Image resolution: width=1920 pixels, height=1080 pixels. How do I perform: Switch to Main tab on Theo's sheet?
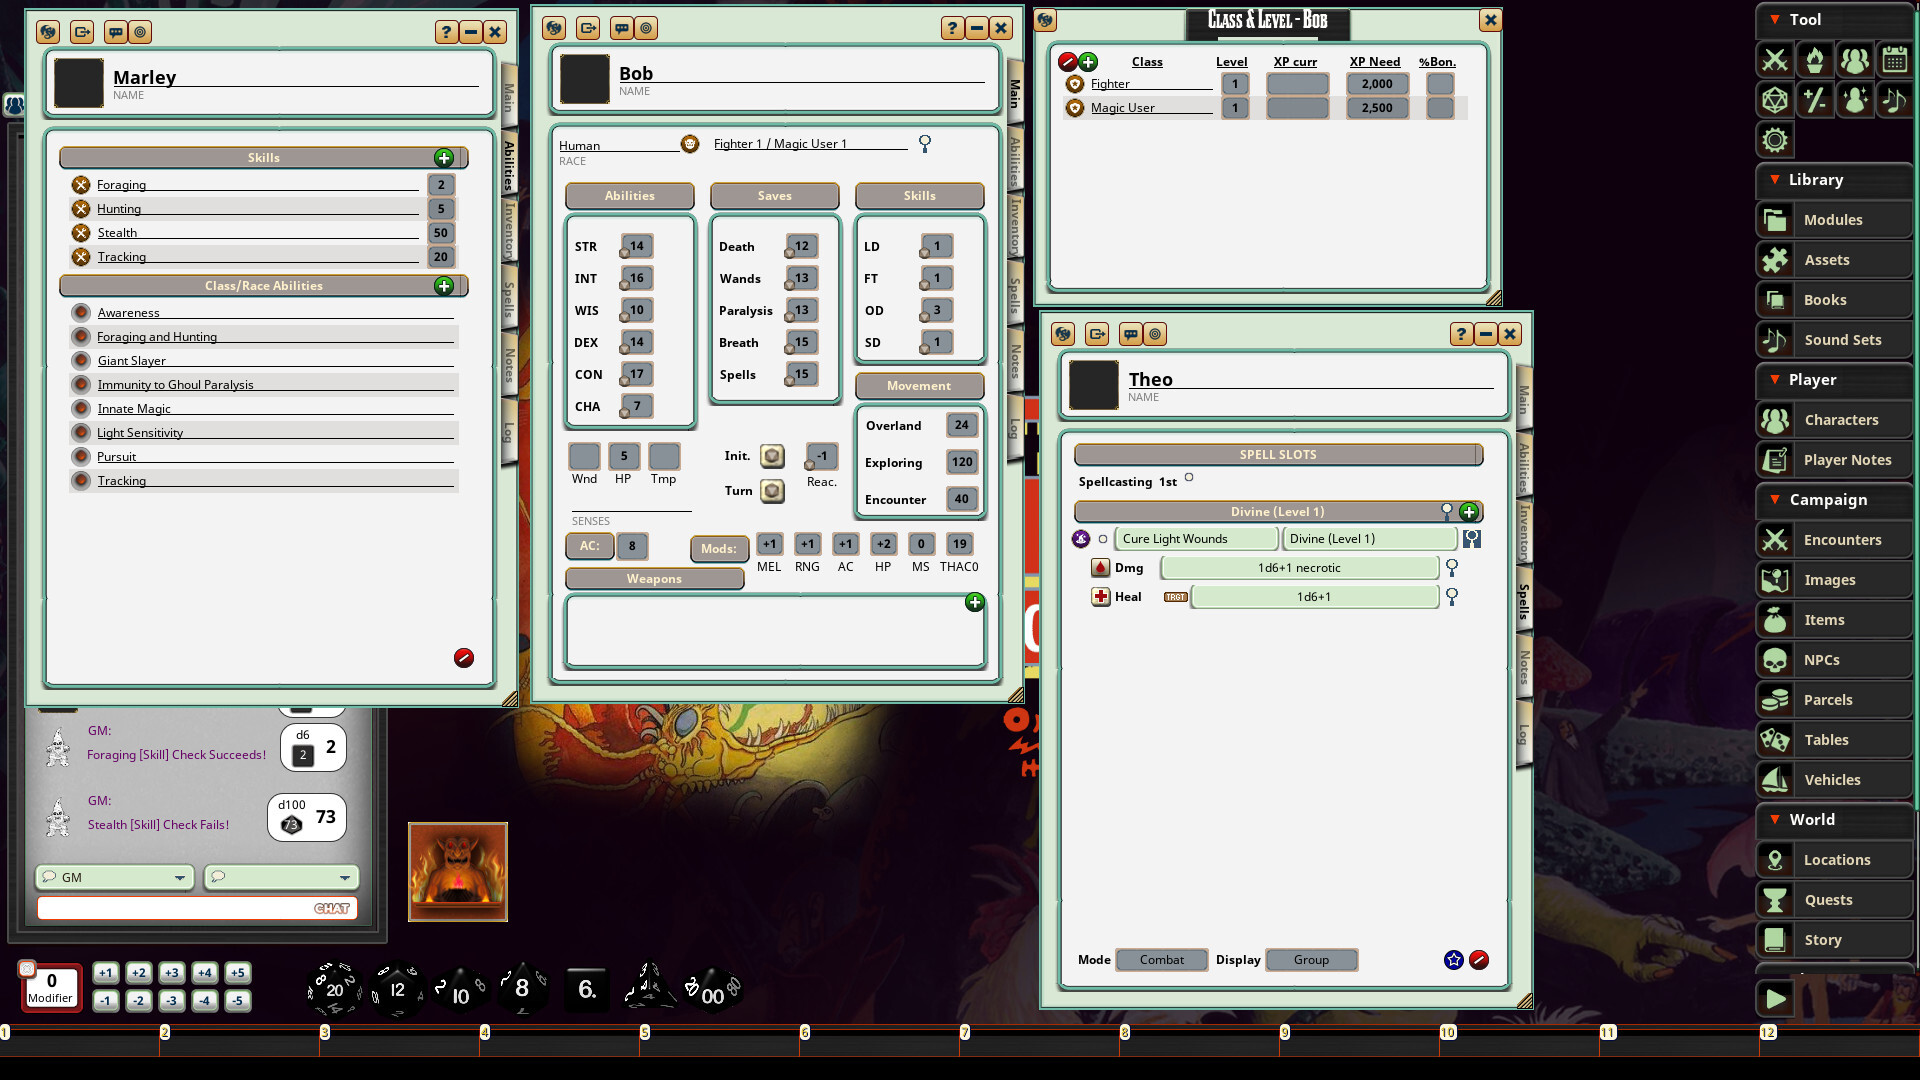tap(1524, 400)
